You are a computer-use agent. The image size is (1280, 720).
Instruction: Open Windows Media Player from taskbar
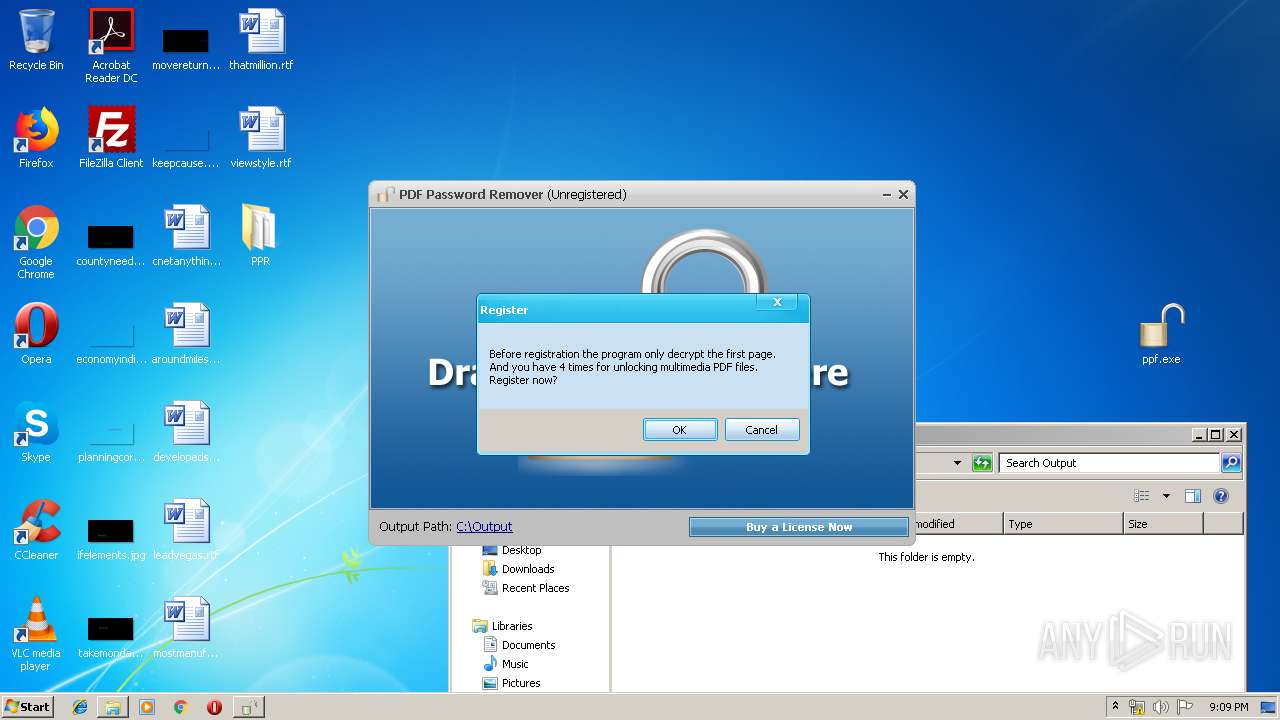[x=147, y=707]
